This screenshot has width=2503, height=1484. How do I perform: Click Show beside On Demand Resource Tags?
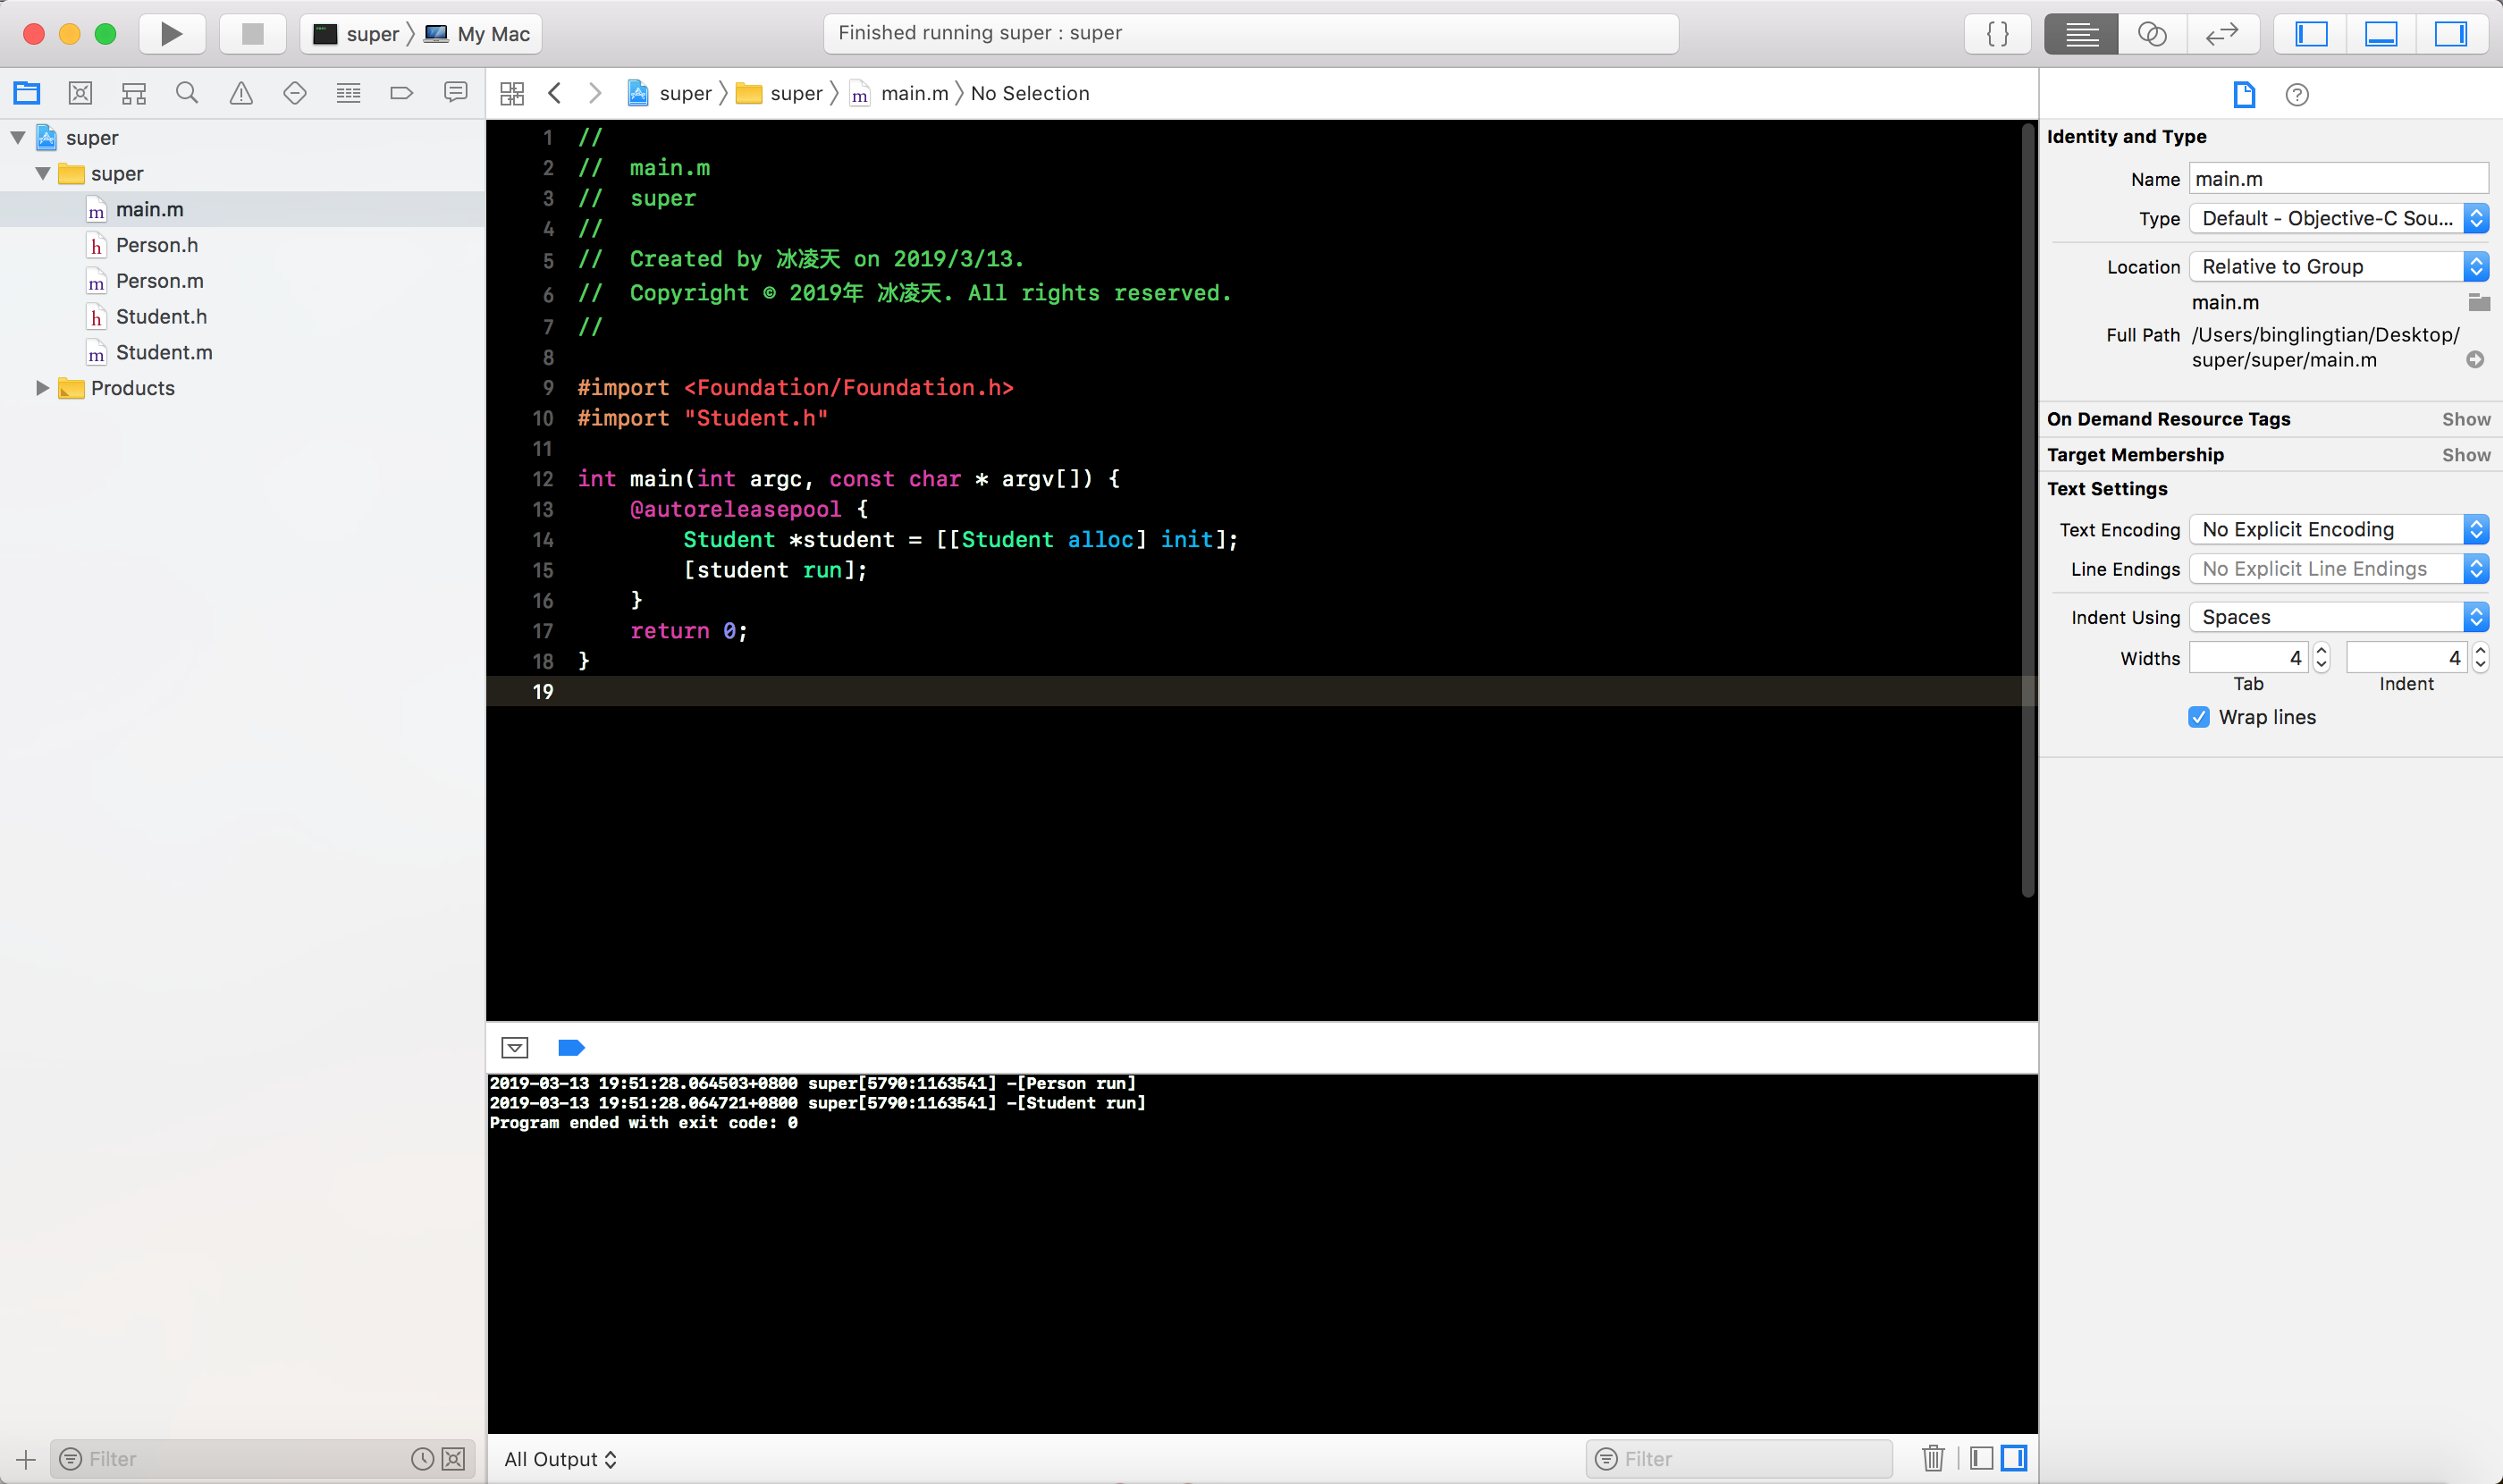point(2465,419)
